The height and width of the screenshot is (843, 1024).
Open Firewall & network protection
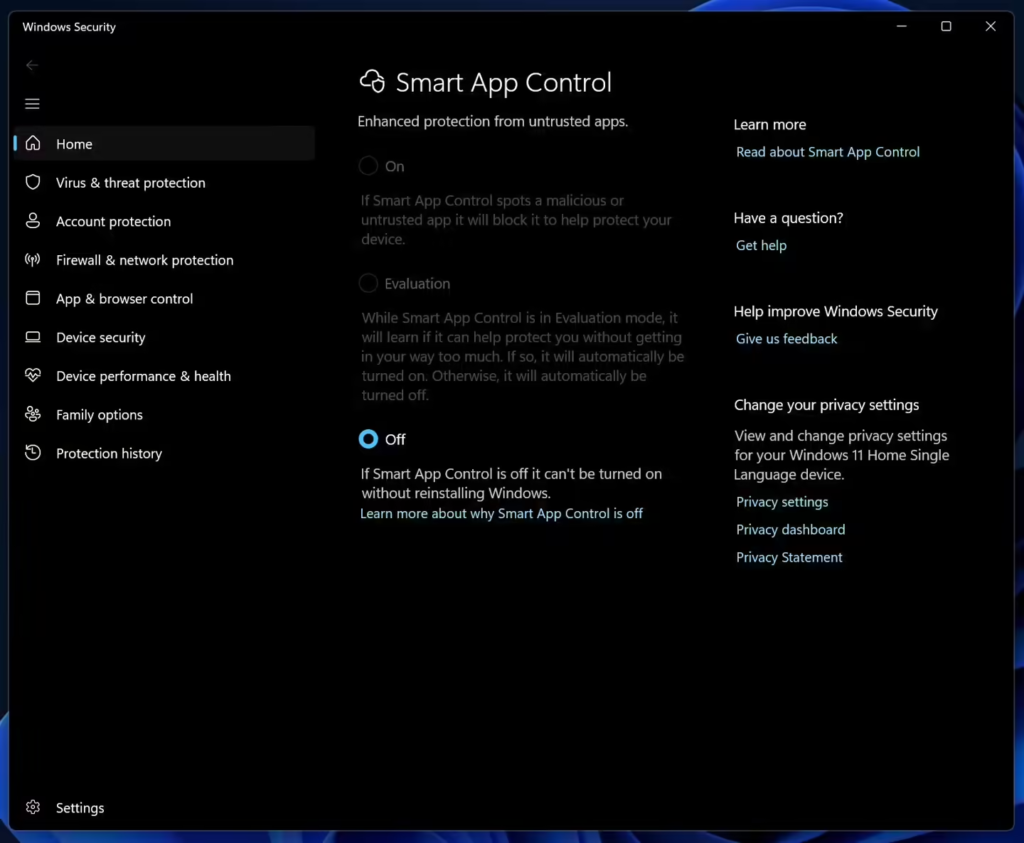(143, 260)
